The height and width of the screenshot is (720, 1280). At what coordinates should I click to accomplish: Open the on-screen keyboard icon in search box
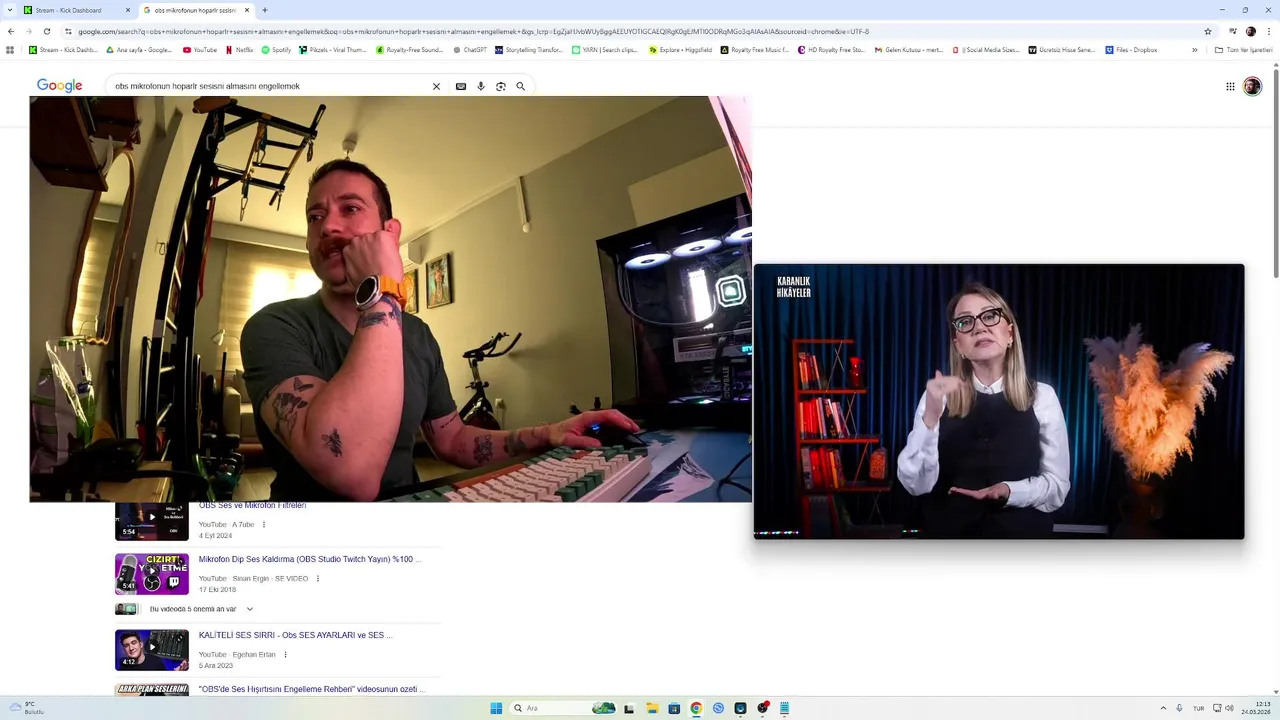(461, 86)
